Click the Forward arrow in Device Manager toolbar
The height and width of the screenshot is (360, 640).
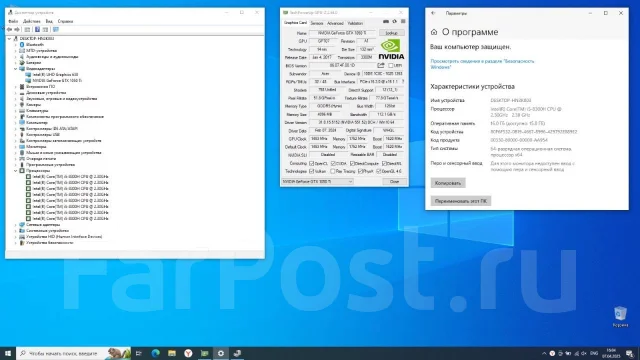[17, 29]
